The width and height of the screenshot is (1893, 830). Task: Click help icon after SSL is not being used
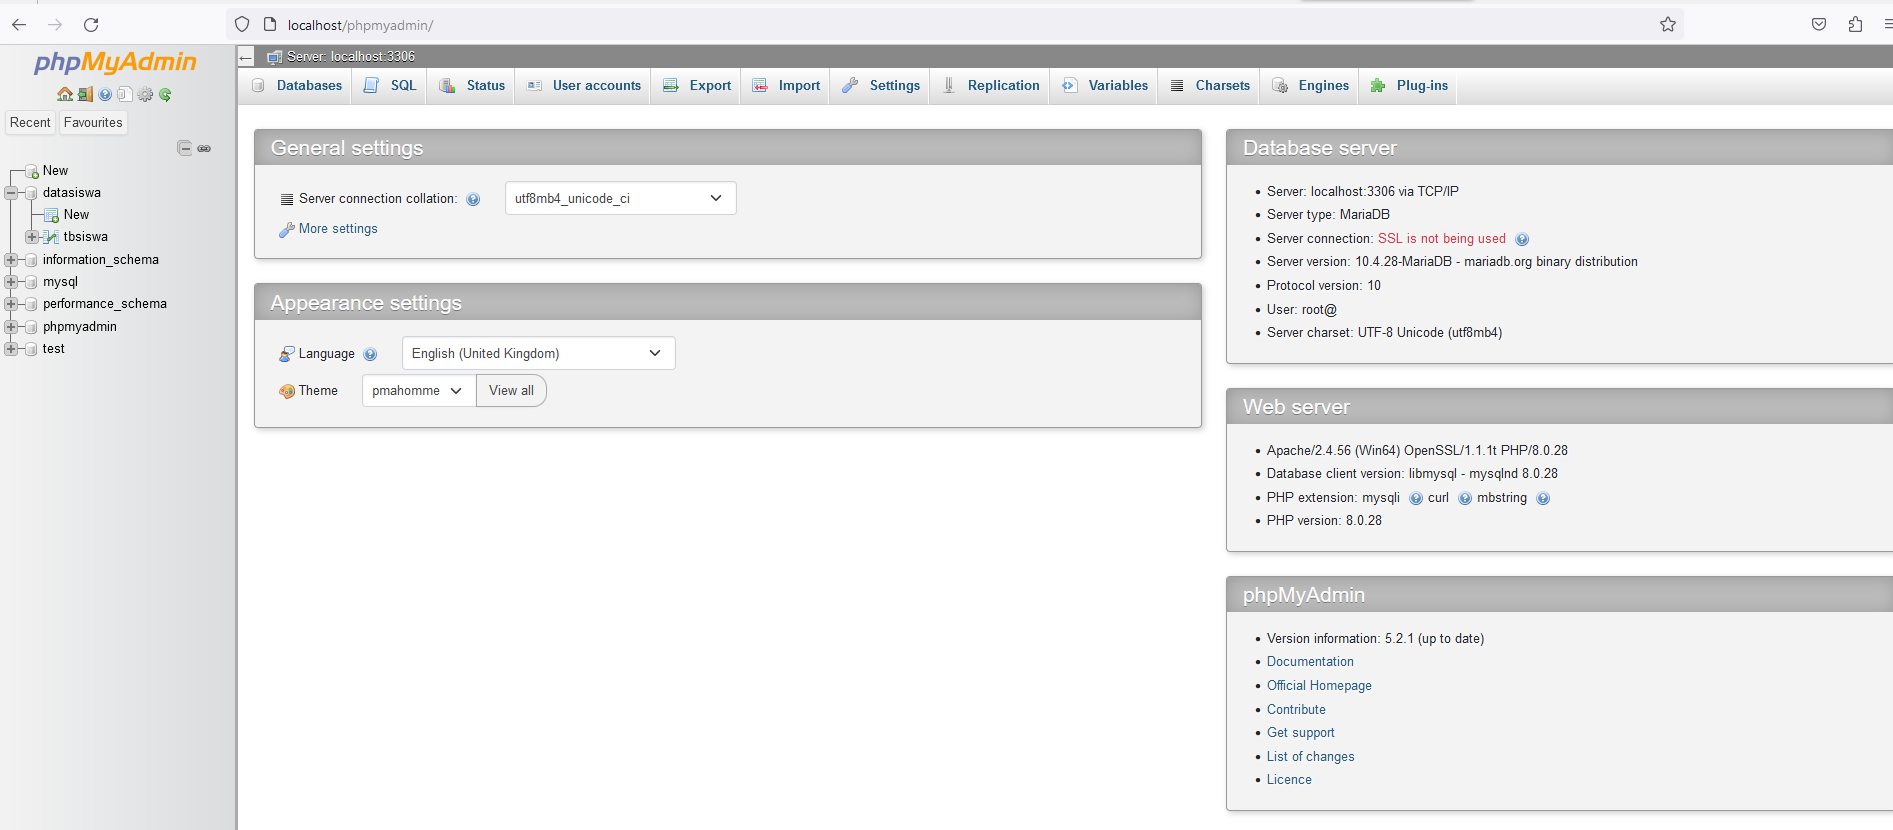[x=1522, y=239]
